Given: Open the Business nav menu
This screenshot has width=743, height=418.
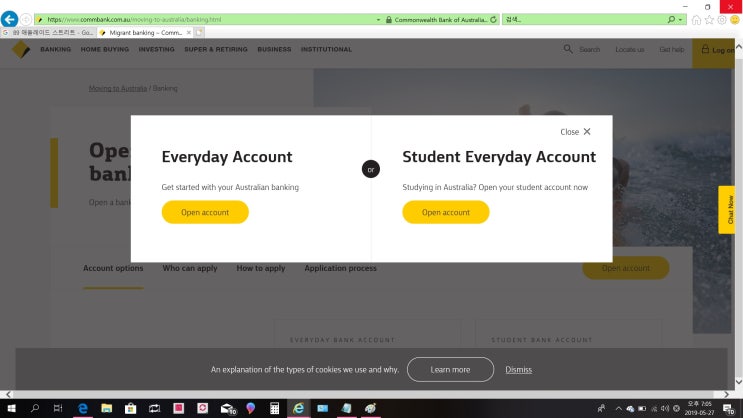Looking at the screenshot, I should pos(274,49).
